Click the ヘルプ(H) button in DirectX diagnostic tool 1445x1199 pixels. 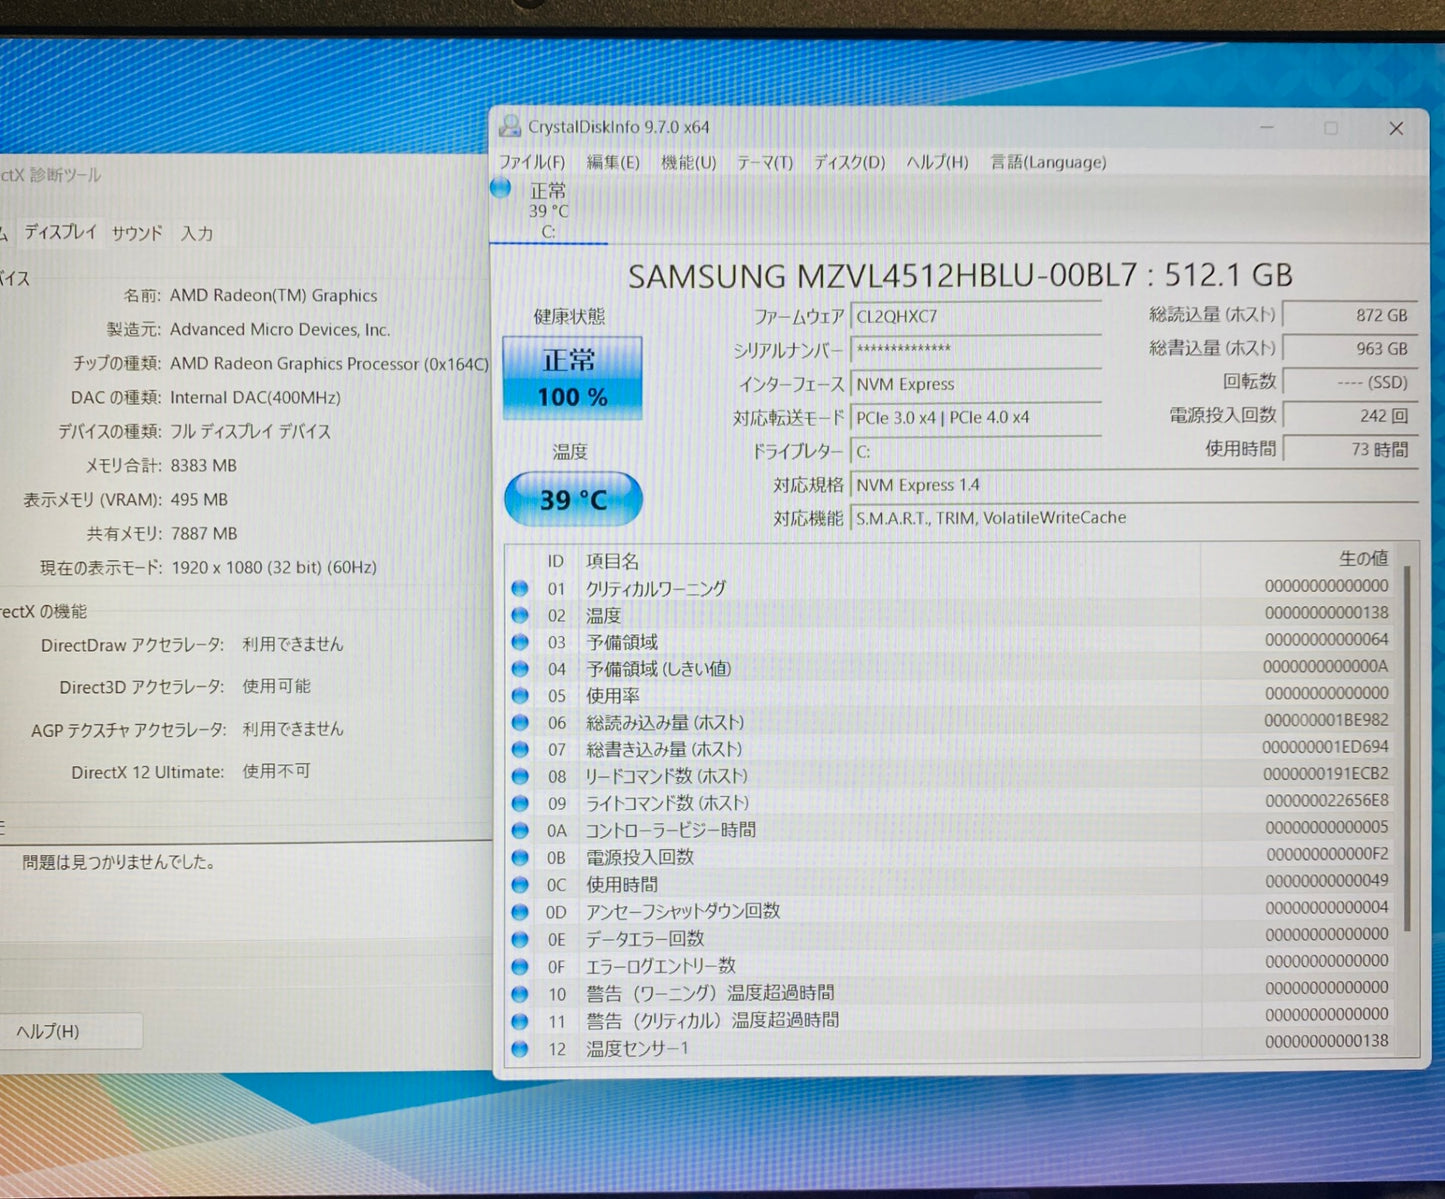coord(71,1031)
